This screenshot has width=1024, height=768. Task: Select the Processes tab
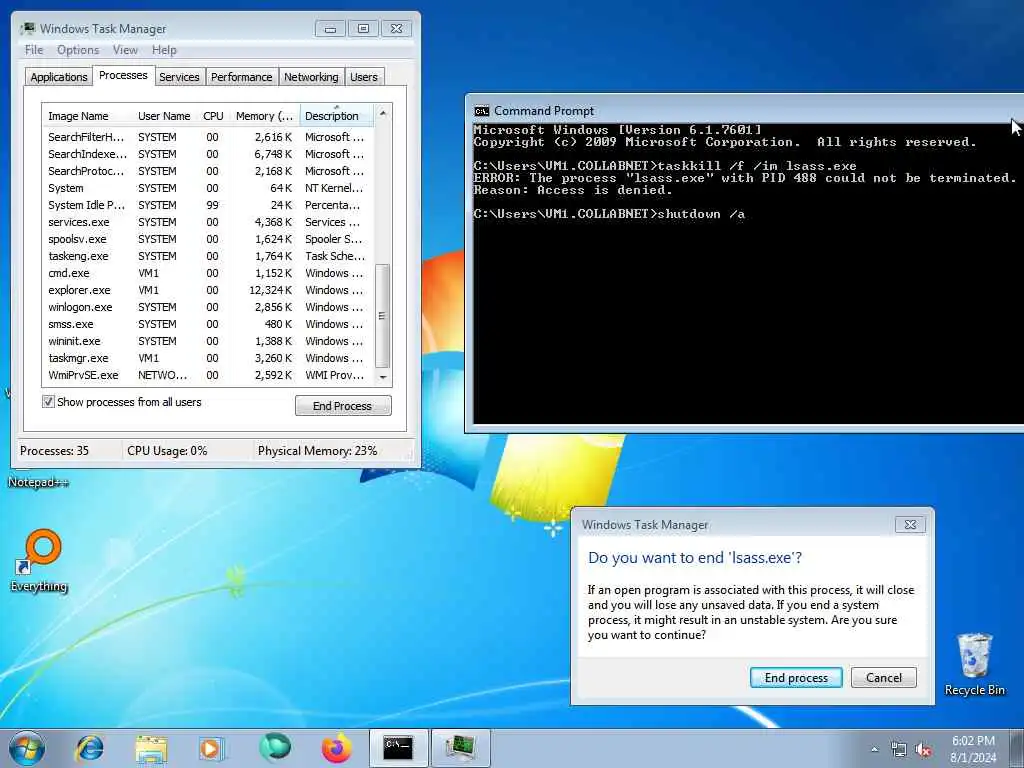coord(123,76)
